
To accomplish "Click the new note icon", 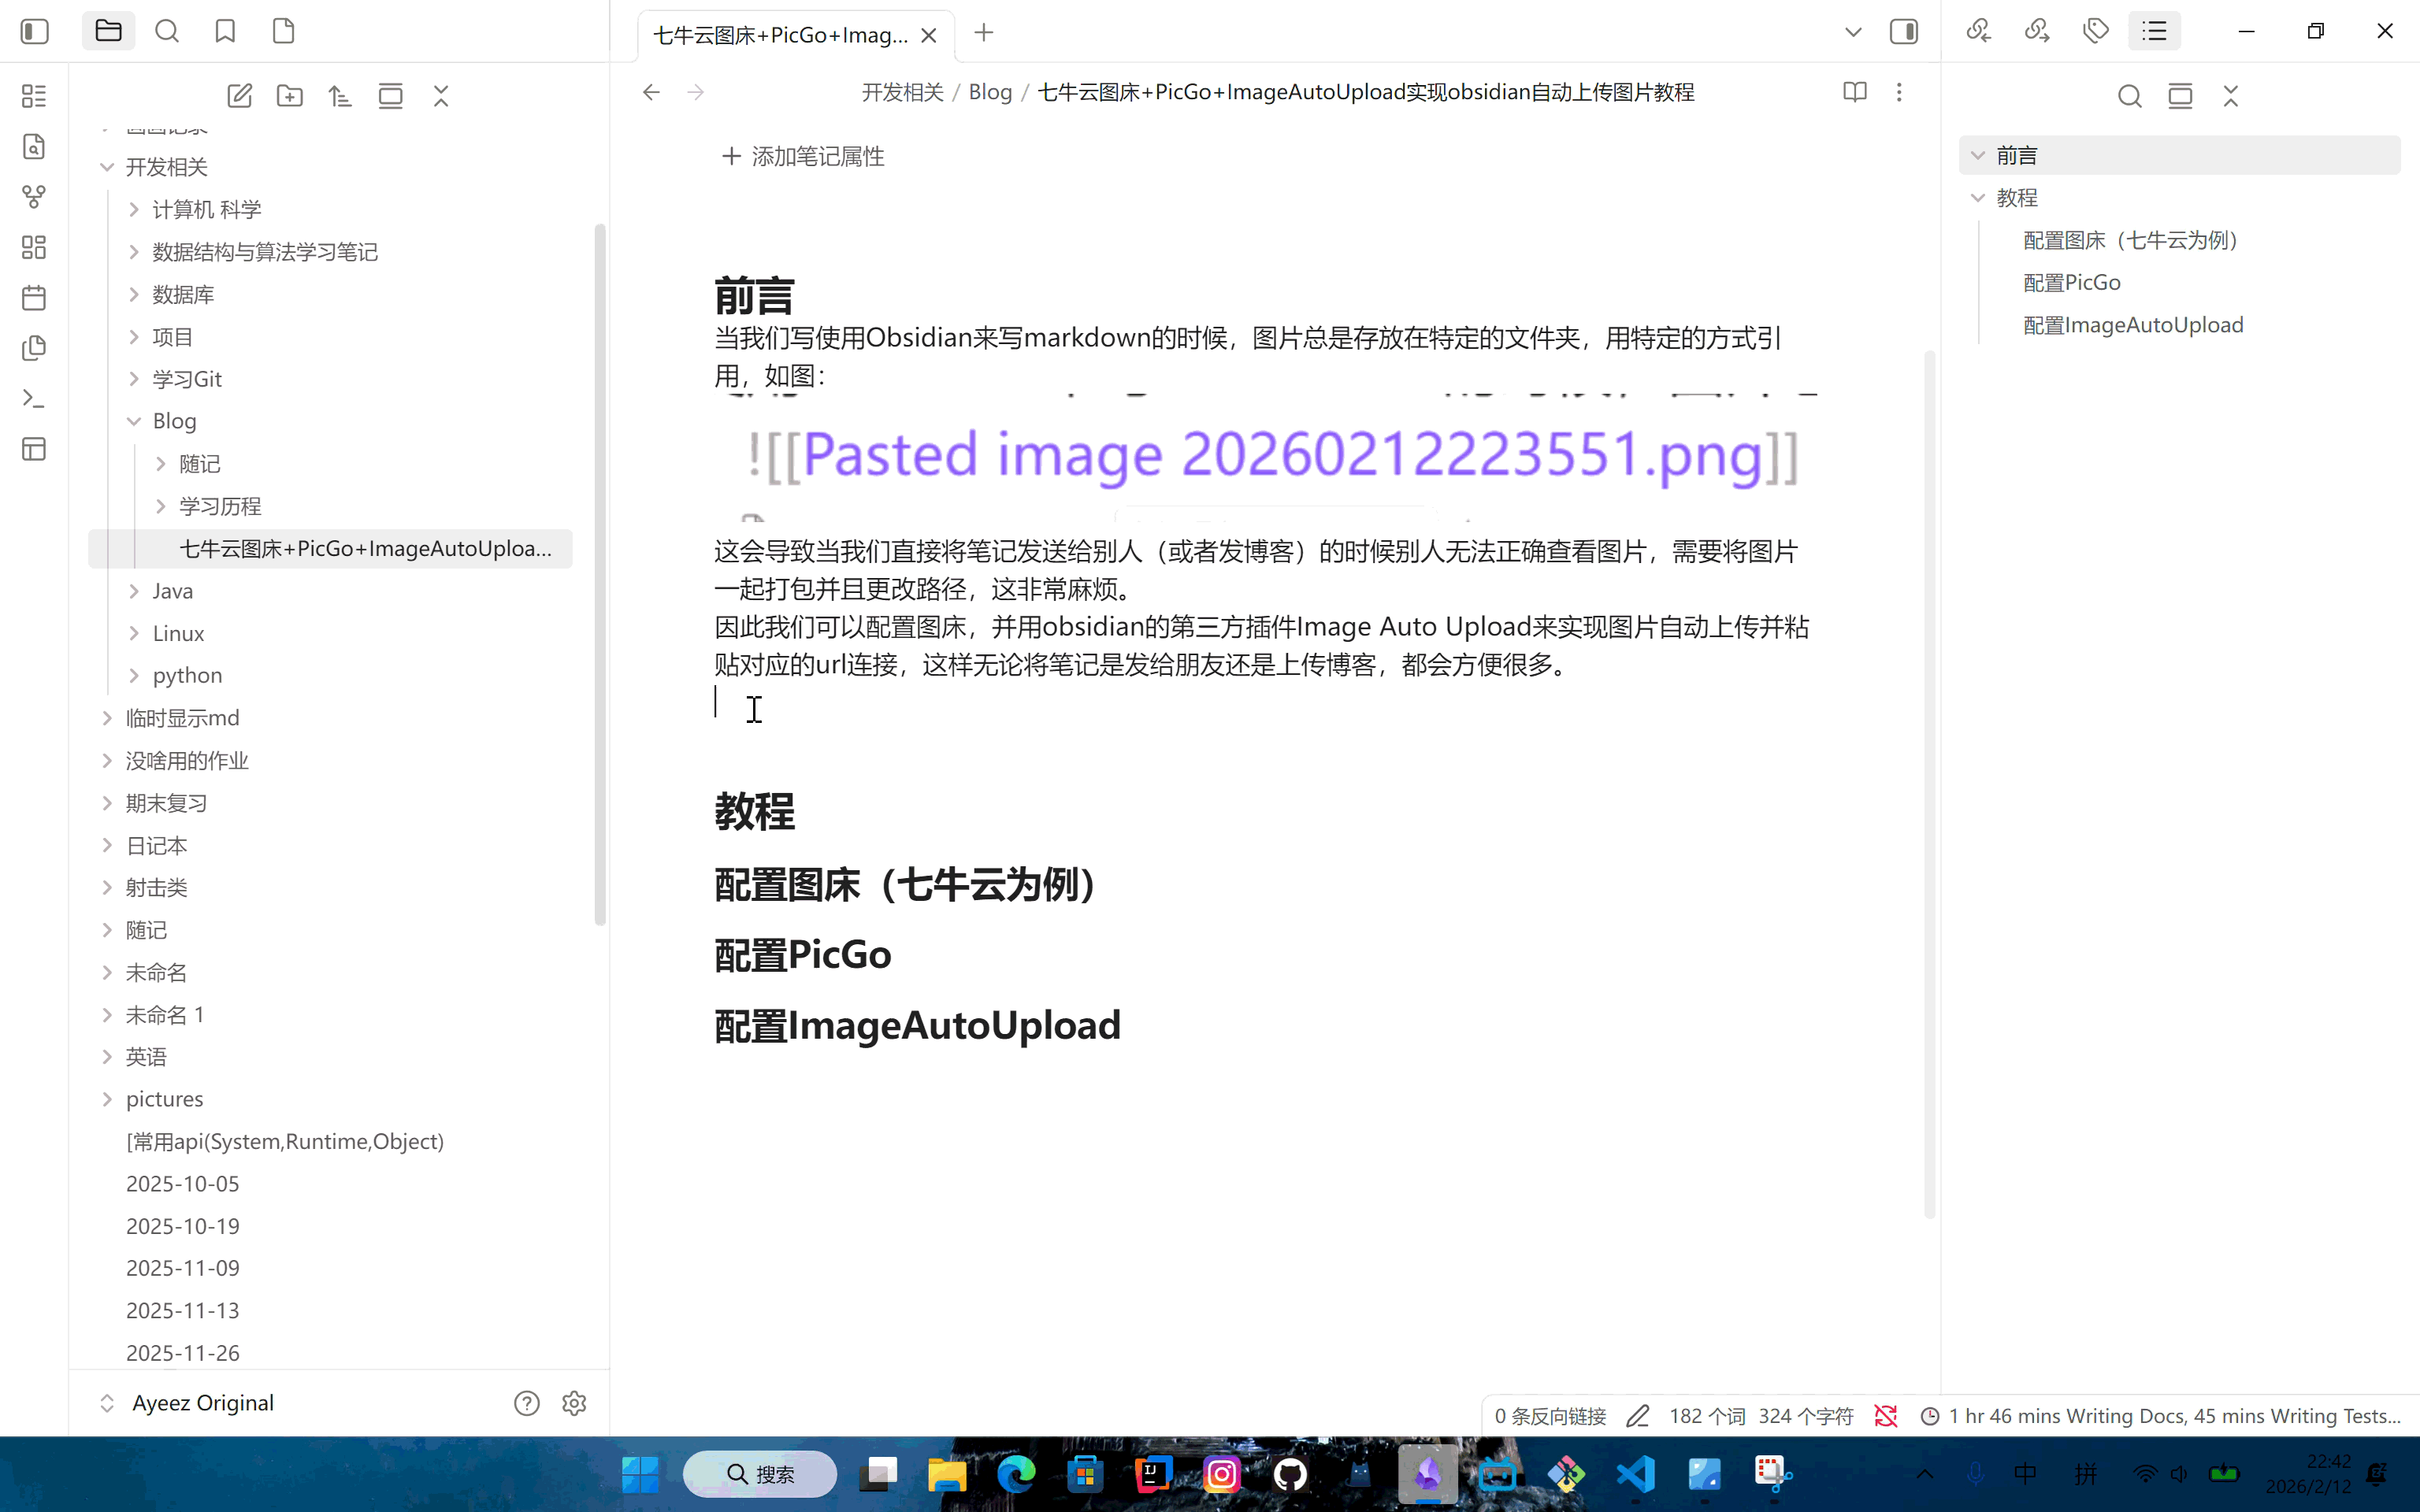I will point(239,96).
